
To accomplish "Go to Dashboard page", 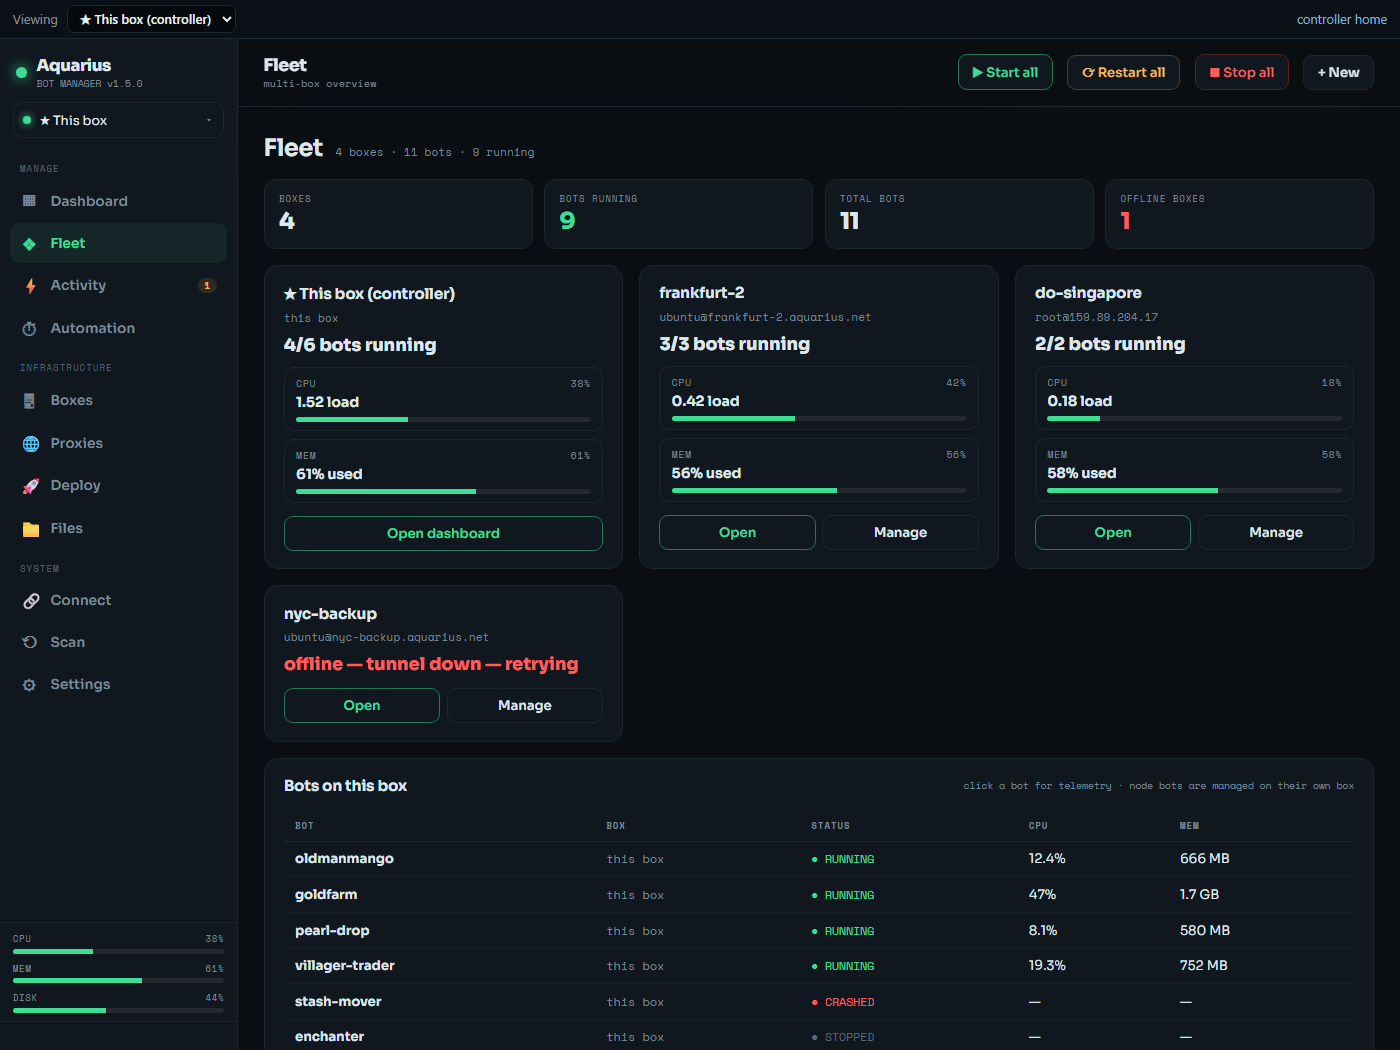I will tap(118, 201).
